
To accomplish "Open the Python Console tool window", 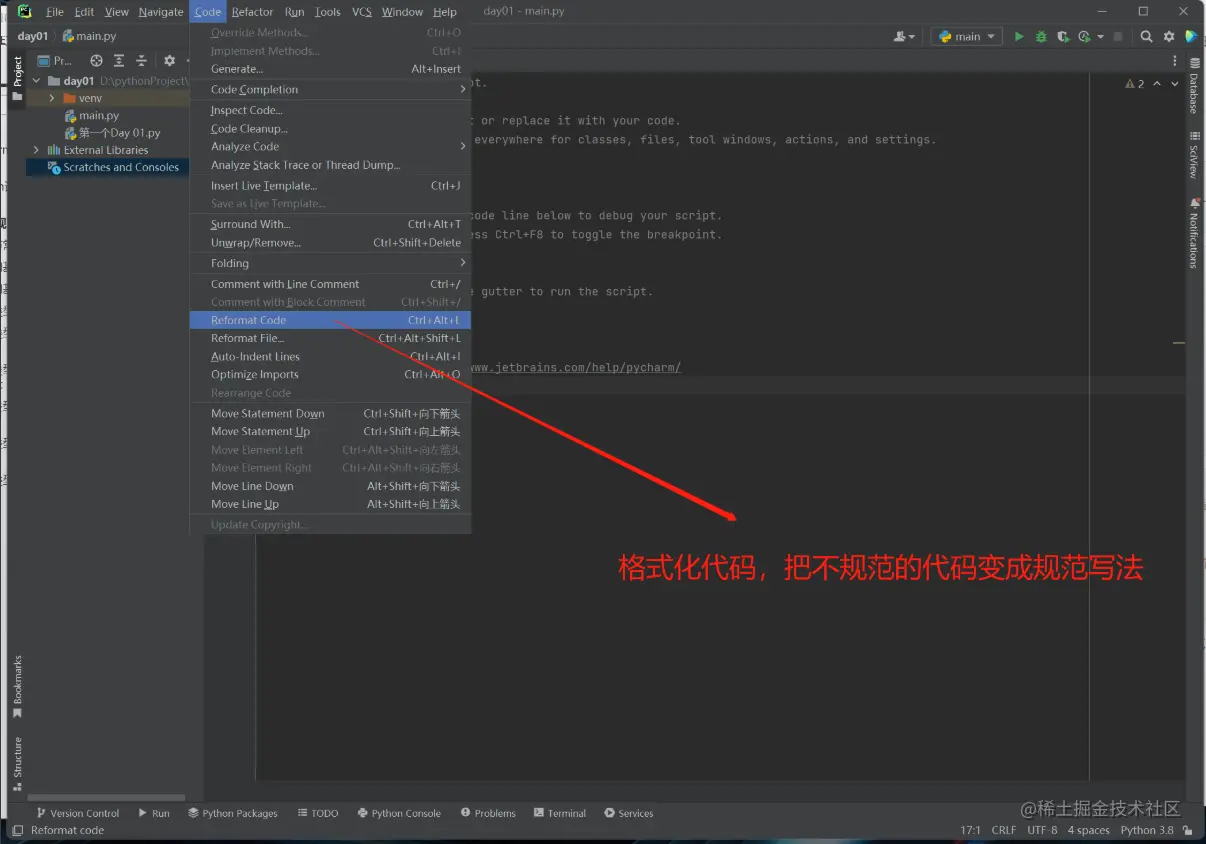I will click(x=399, y=813).
